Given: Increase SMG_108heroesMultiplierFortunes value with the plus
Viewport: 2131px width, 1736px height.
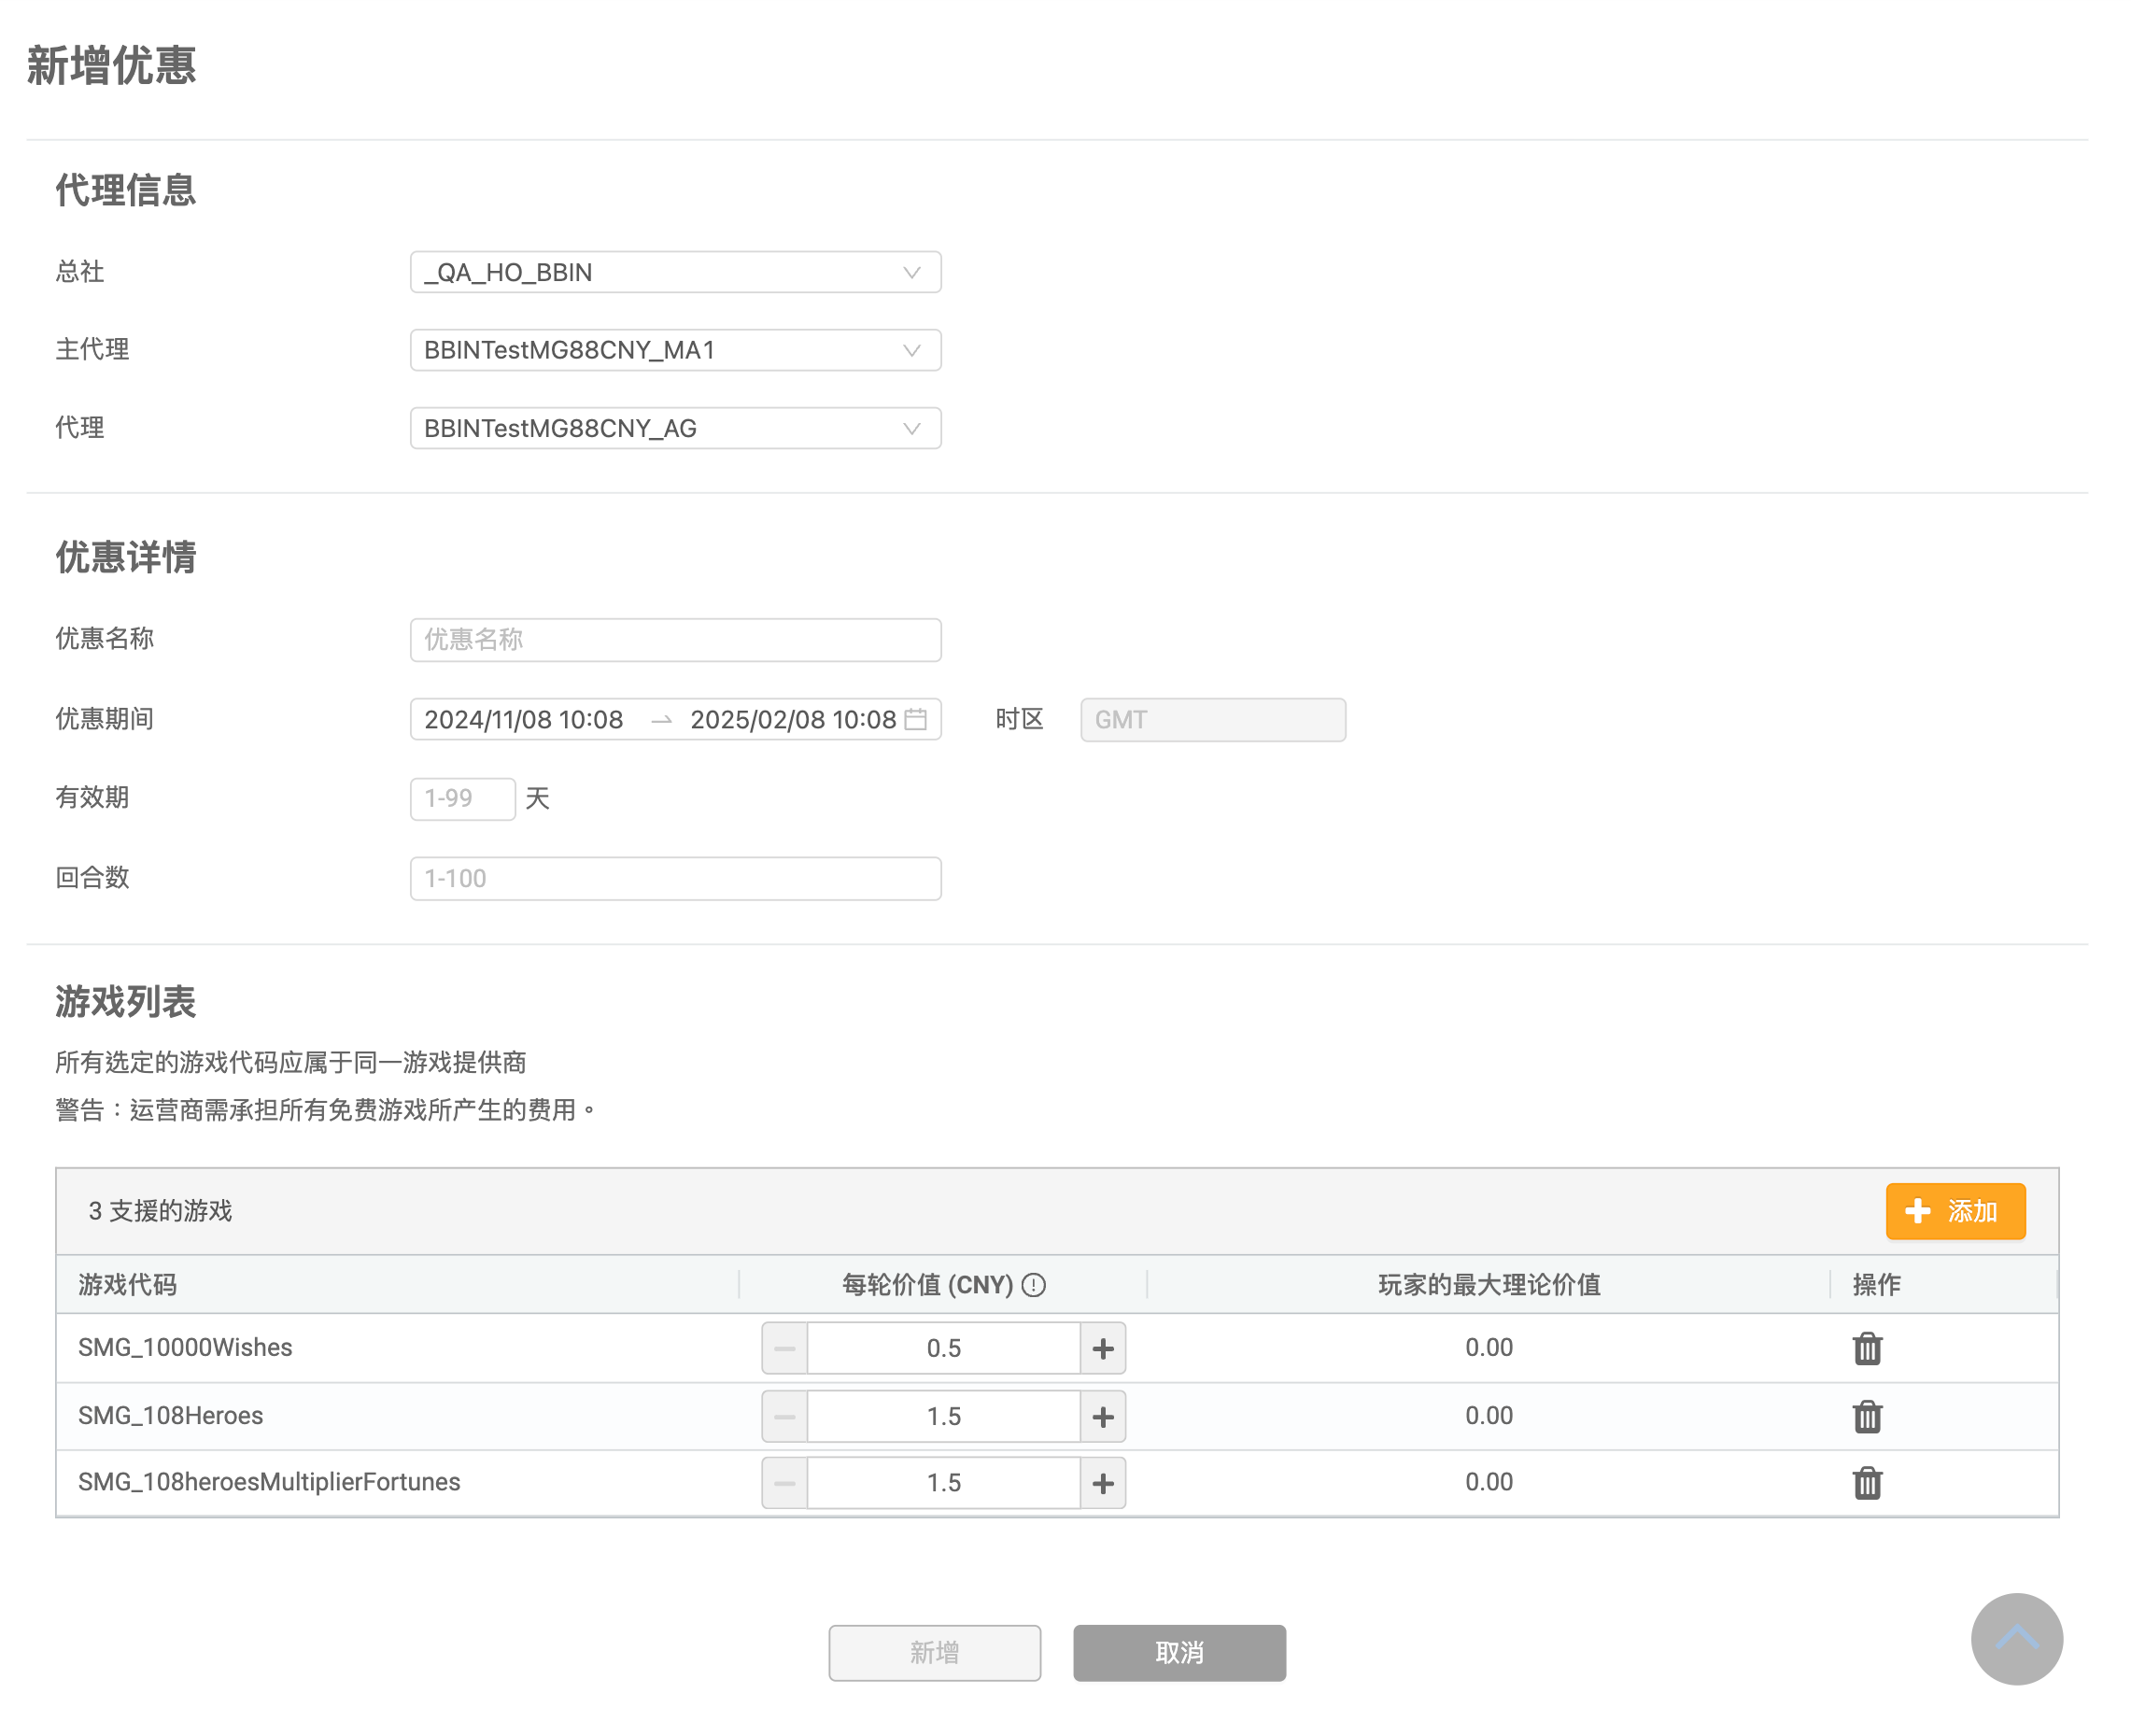Looking at the screenshot, I should coord(1103,1482).
